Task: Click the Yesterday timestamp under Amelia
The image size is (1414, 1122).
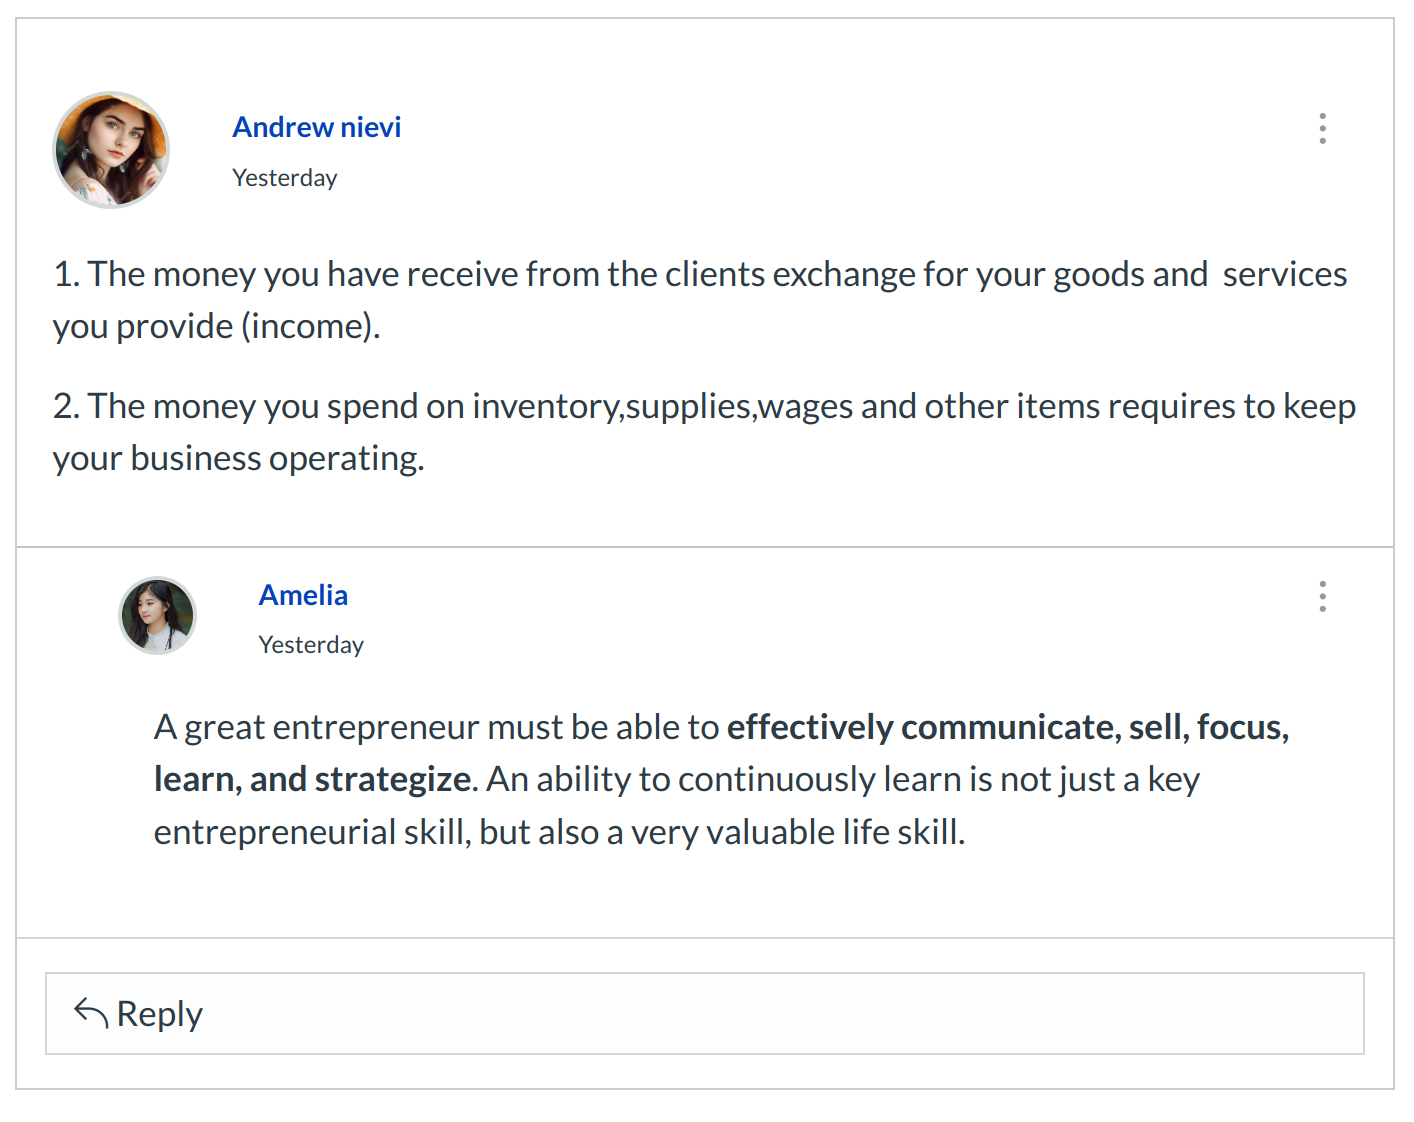Action: [311, 645]
